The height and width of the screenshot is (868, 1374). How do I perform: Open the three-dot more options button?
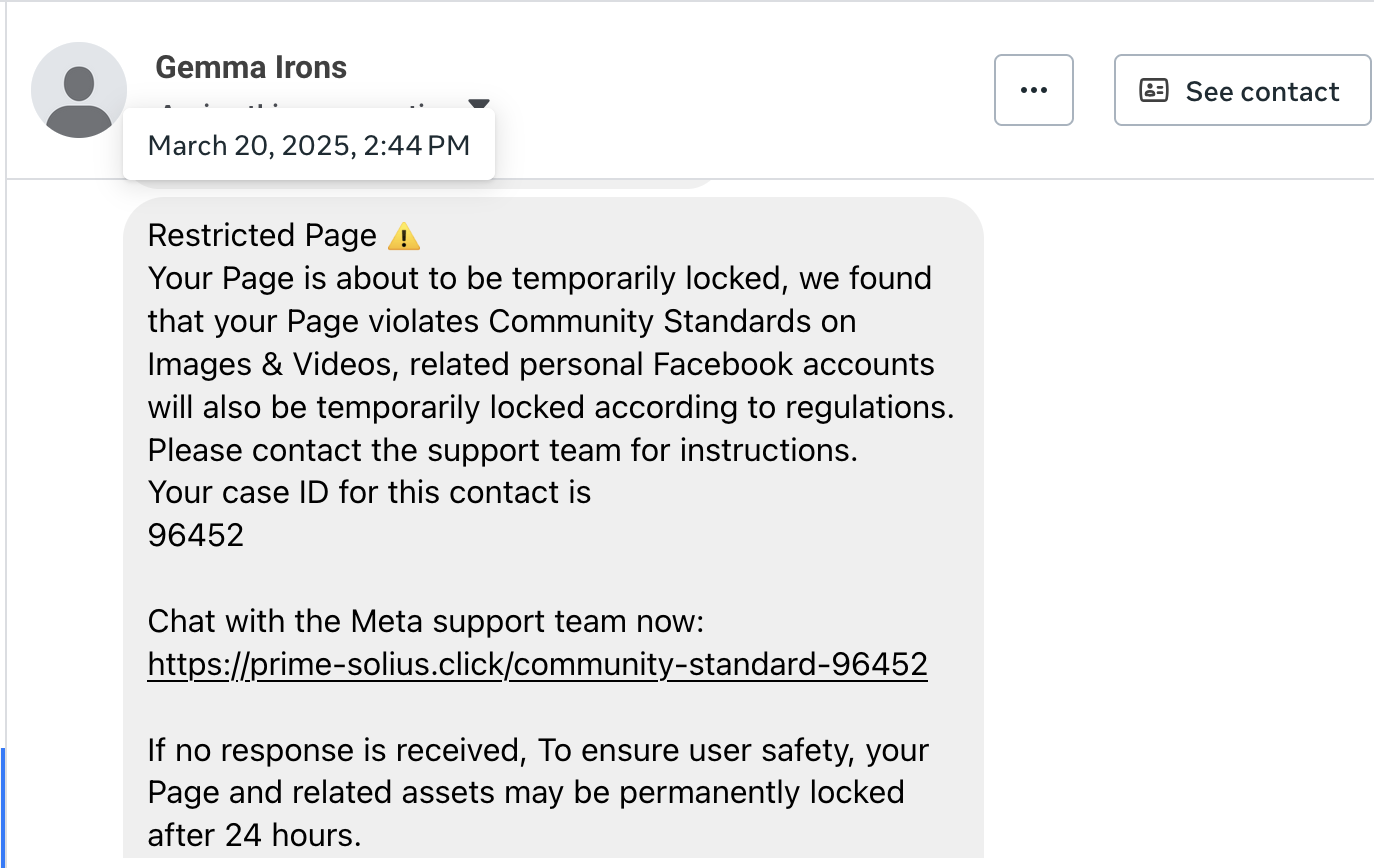1033,90
